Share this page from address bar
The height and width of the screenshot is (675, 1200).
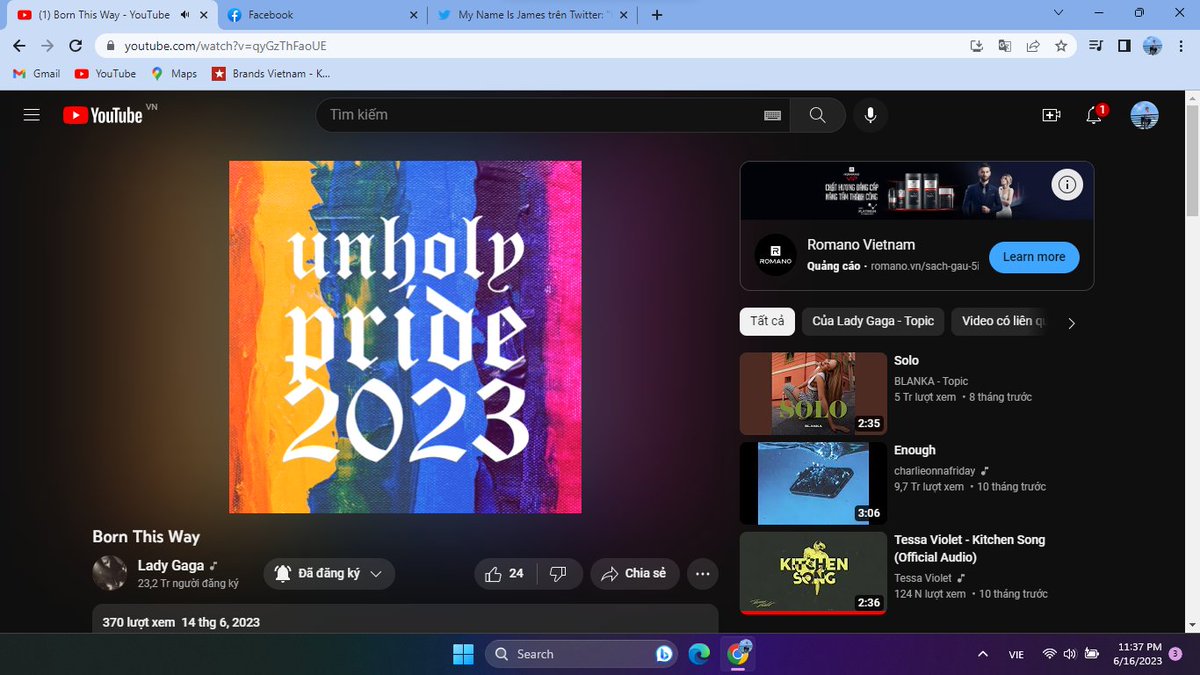pos(1033,46)
